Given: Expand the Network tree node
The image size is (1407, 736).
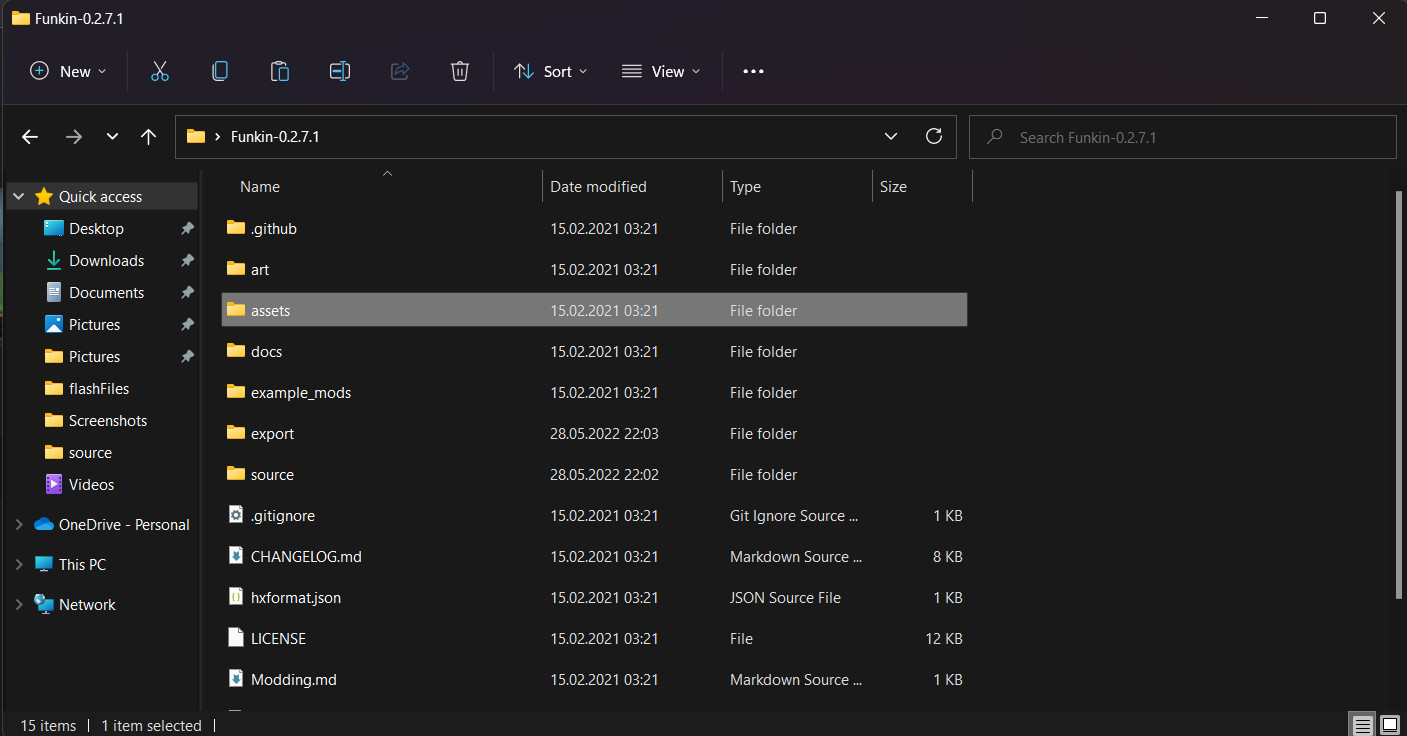Looking at the screenshot, I should [x=19, y=604].
